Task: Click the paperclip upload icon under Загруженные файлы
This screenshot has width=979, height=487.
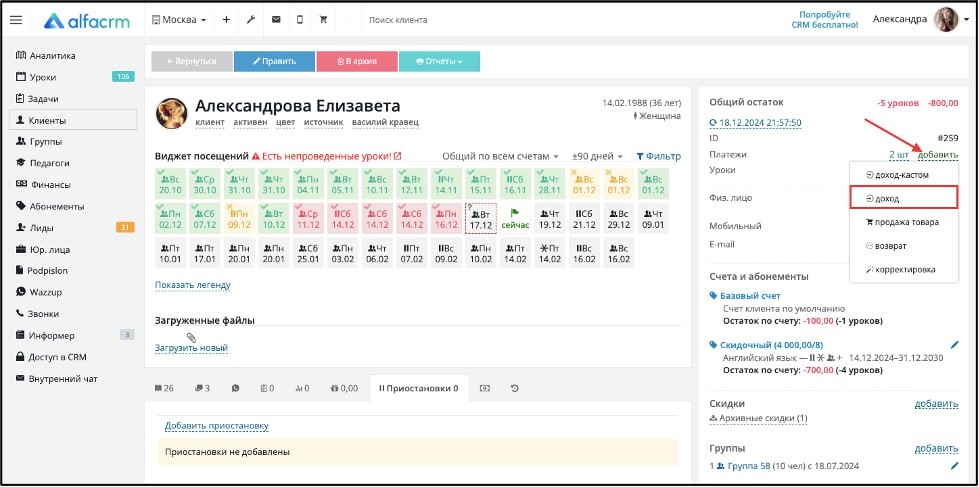Action: point(191,337)
